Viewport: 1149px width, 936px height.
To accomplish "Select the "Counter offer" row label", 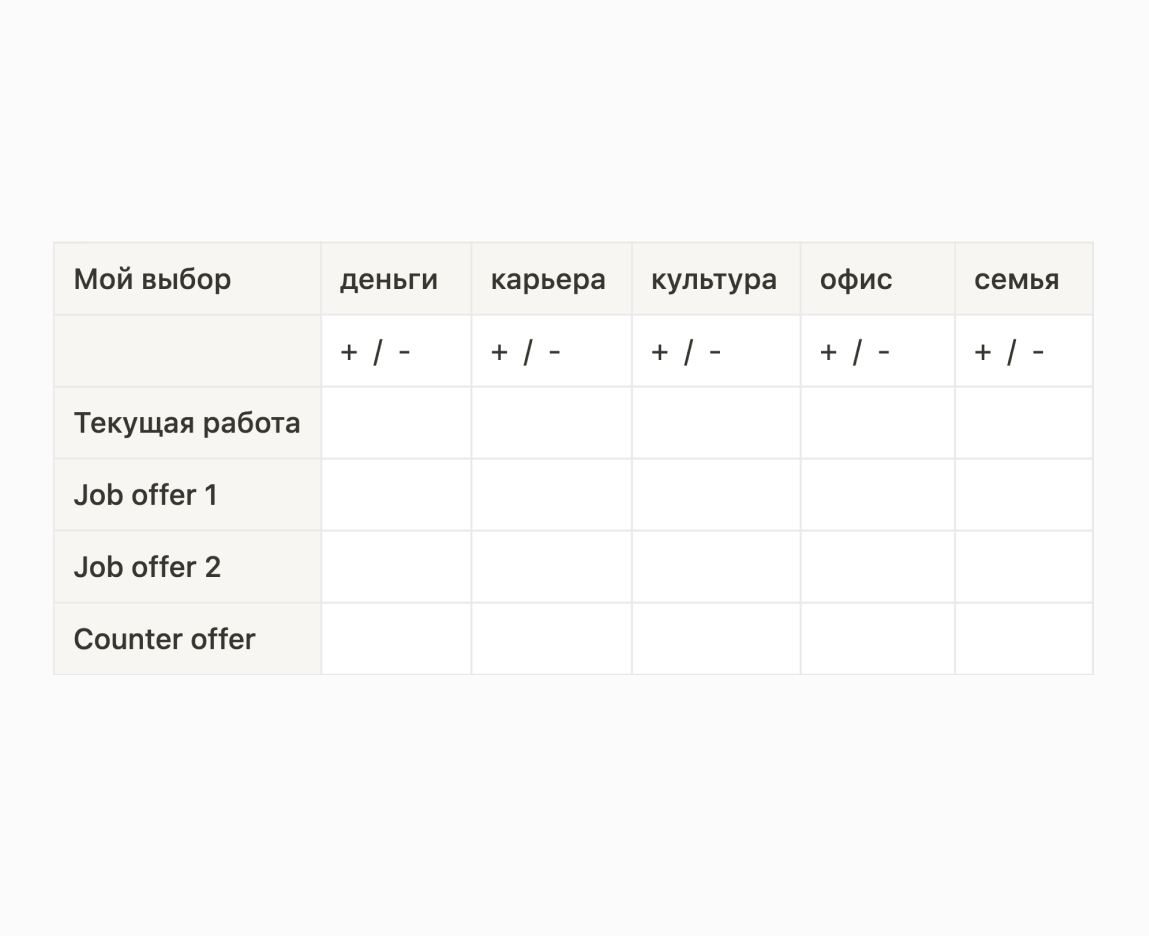I will click(188, 638).
